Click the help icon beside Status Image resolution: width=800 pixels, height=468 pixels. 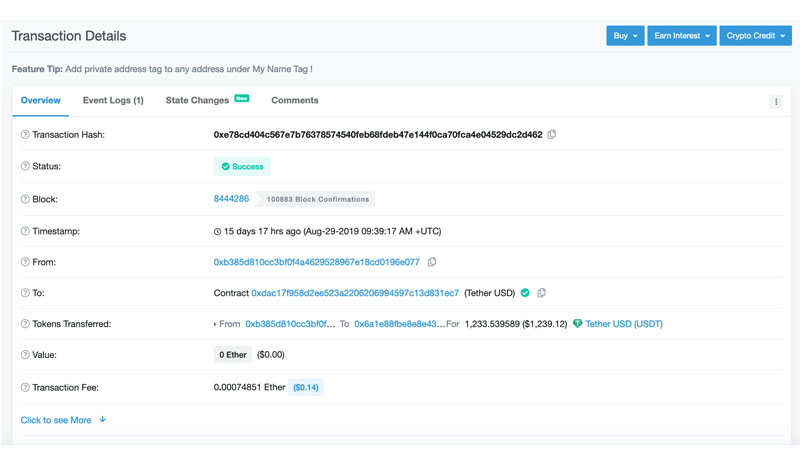tap(25, 166)
